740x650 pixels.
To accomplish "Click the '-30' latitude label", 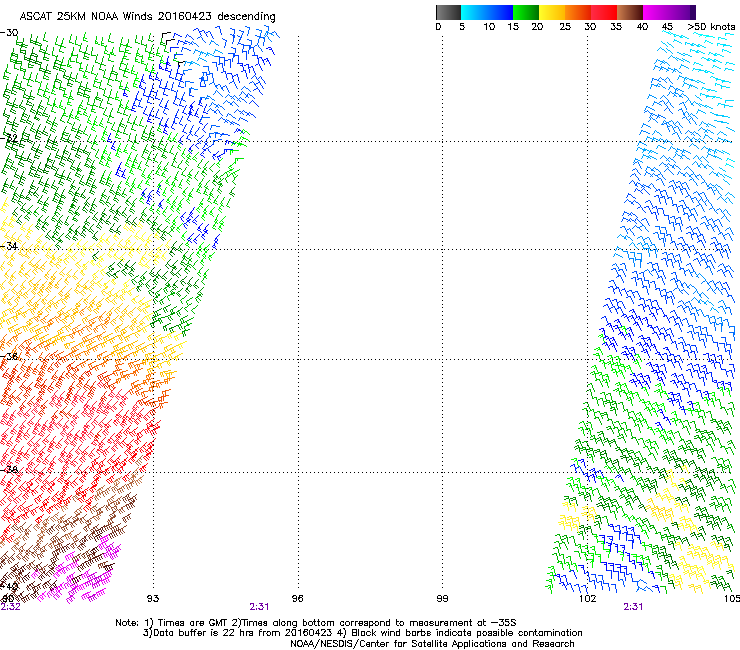I will [x=9, y=33].
